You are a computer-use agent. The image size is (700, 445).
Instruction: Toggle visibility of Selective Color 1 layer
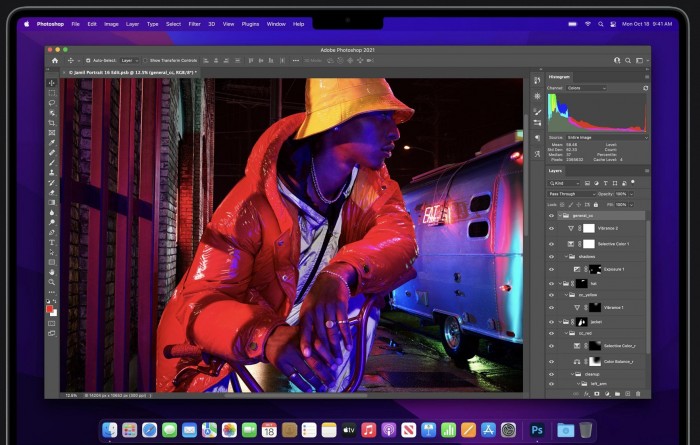pos(551,243)
